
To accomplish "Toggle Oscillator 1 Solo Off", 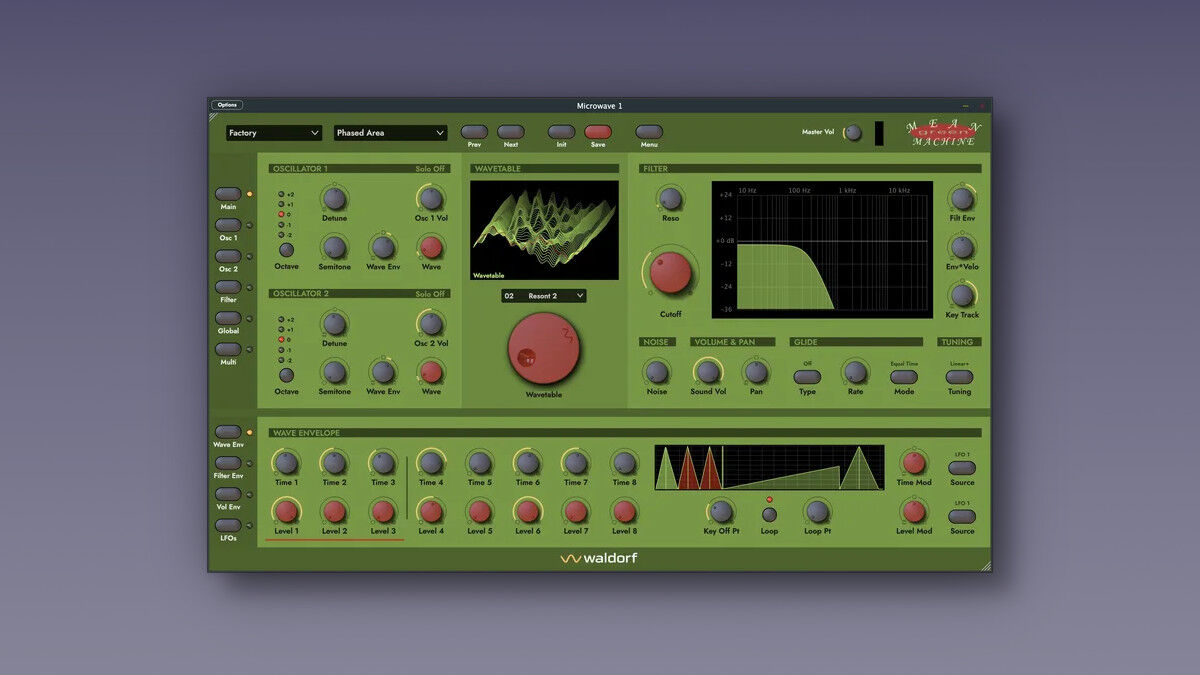I will tap(431, 169).
